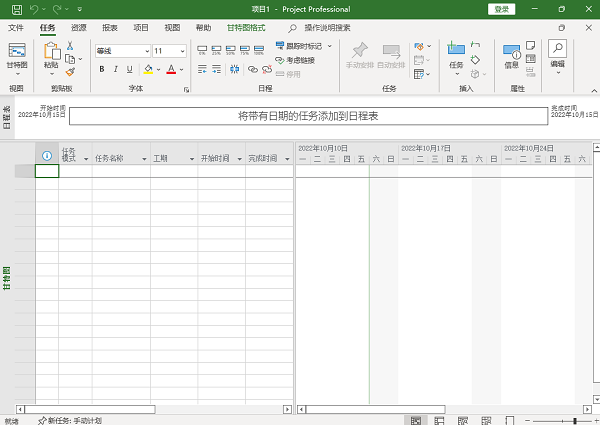
Task: Click the 登录 sign-in button
Action: pyautogui.click(x=501, y=9)
